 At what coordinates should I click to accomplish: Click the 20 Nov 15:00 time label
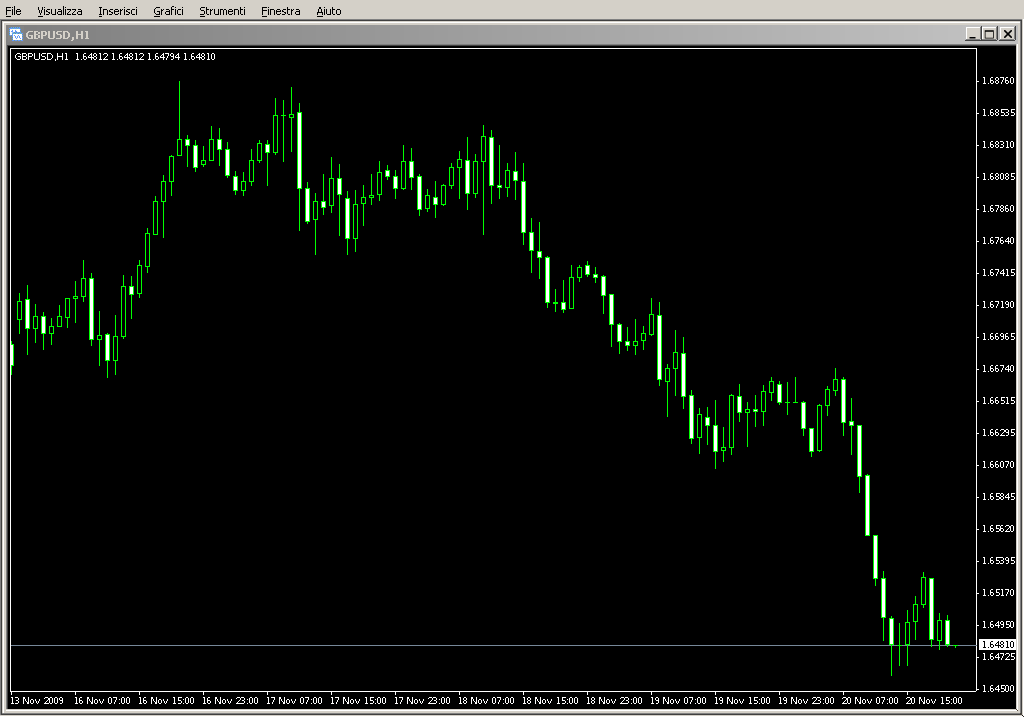[934, 701]
